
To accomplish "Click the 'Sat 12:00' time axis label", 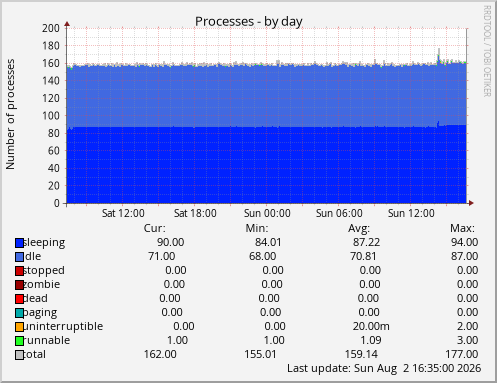I will pyautogui.click(x=123, y=213).
